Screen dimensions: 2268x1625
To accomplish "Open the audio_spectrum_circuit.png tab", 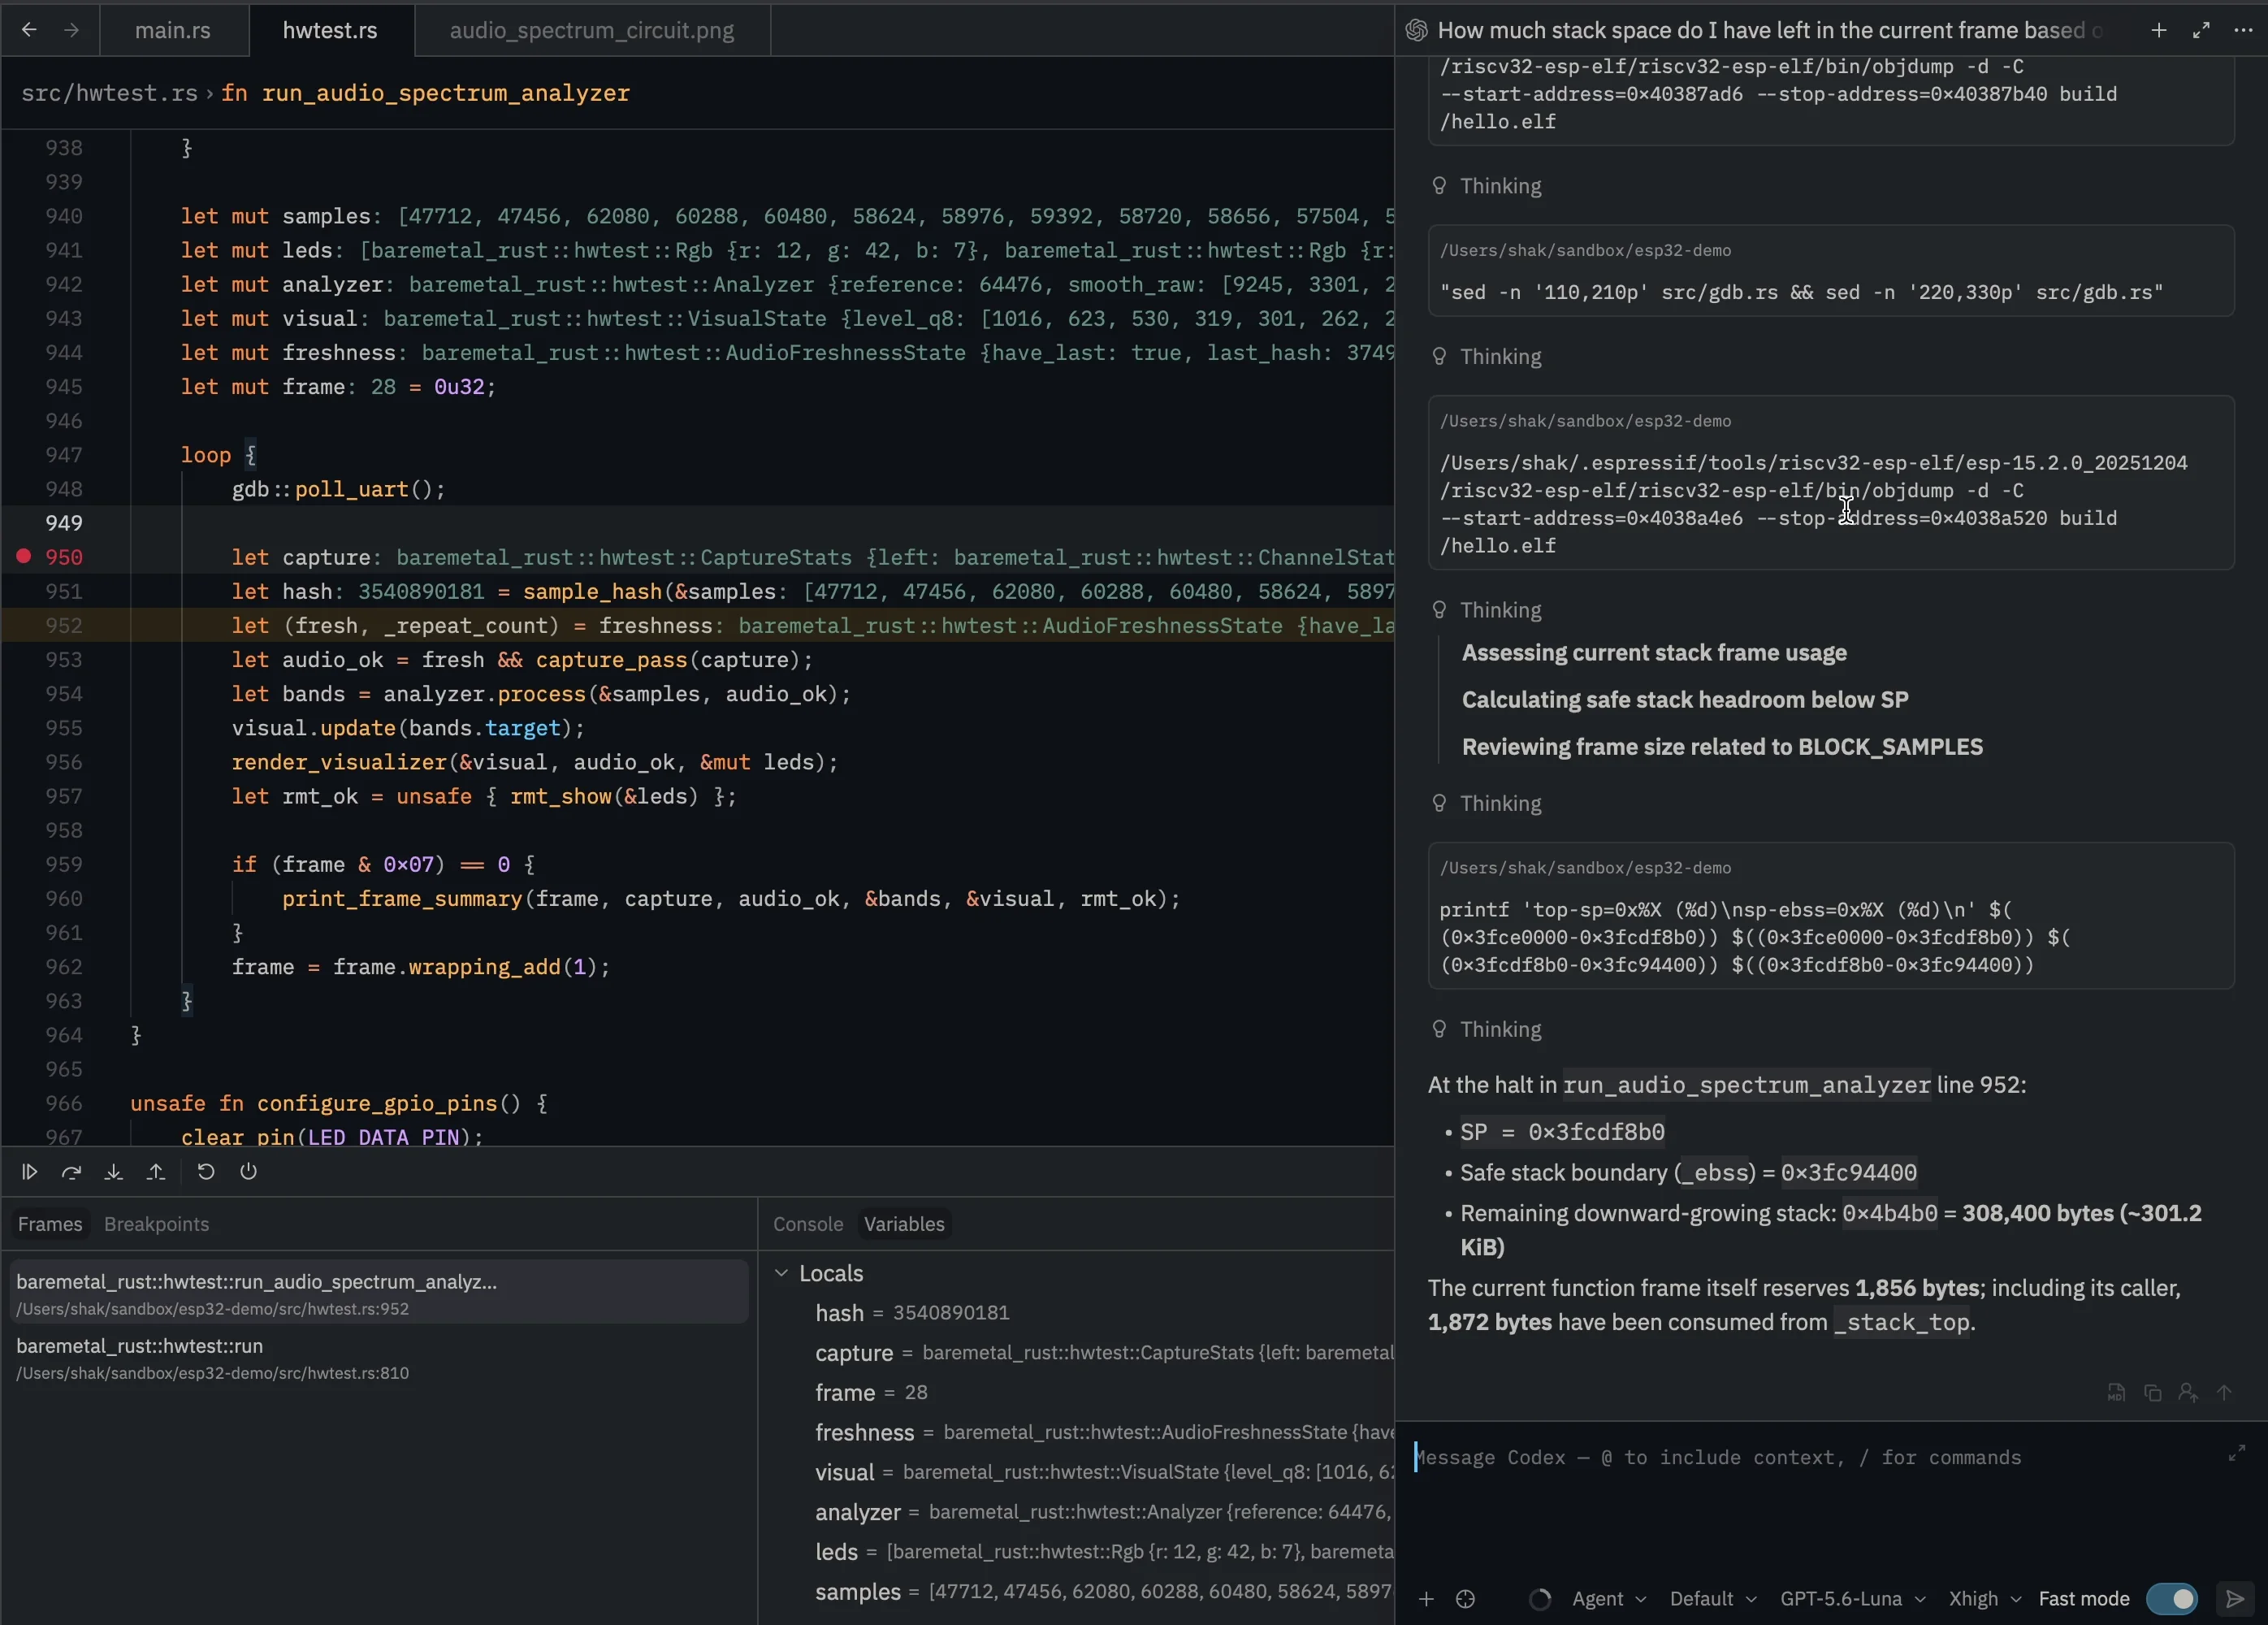I will click(592, 30).
